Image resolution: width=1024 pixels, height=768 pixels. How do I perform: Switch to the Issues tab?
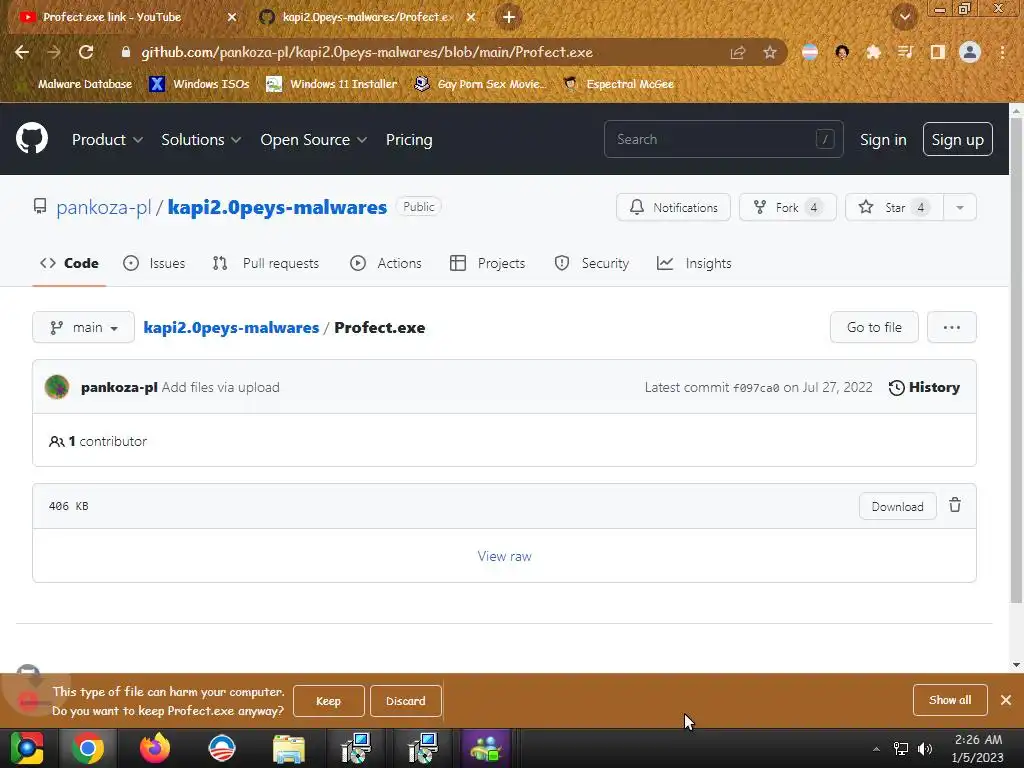pyautogui.click(x=154, y=263)
